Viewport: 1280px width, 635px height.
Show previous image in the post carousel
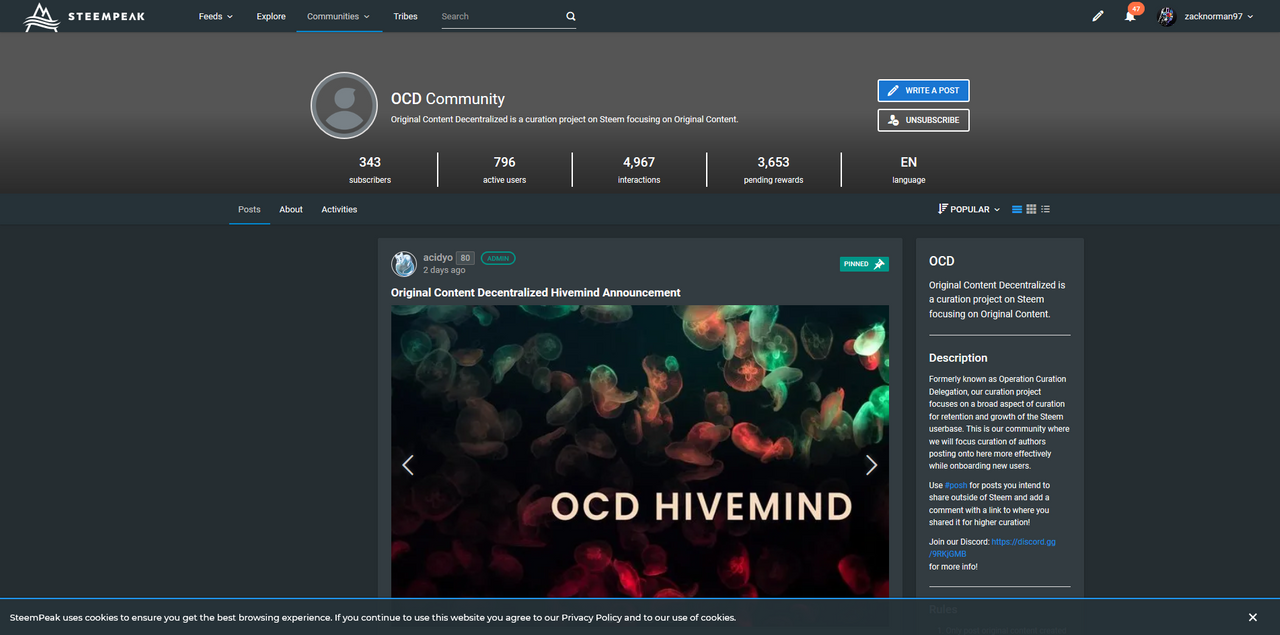[407, 465]
